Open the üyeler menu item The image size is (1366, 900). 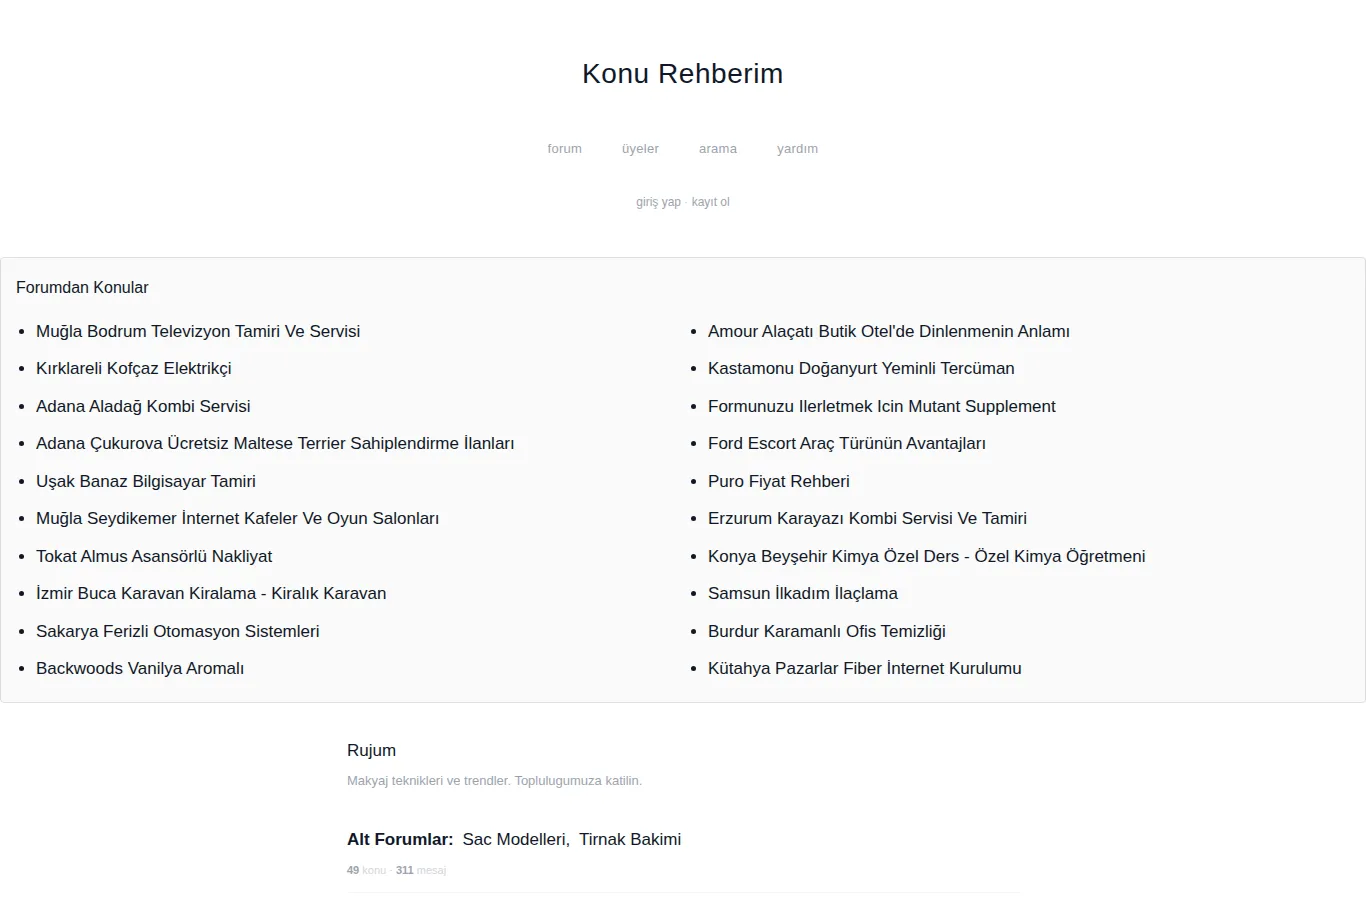pyautogui.click(x=640, y=149)
